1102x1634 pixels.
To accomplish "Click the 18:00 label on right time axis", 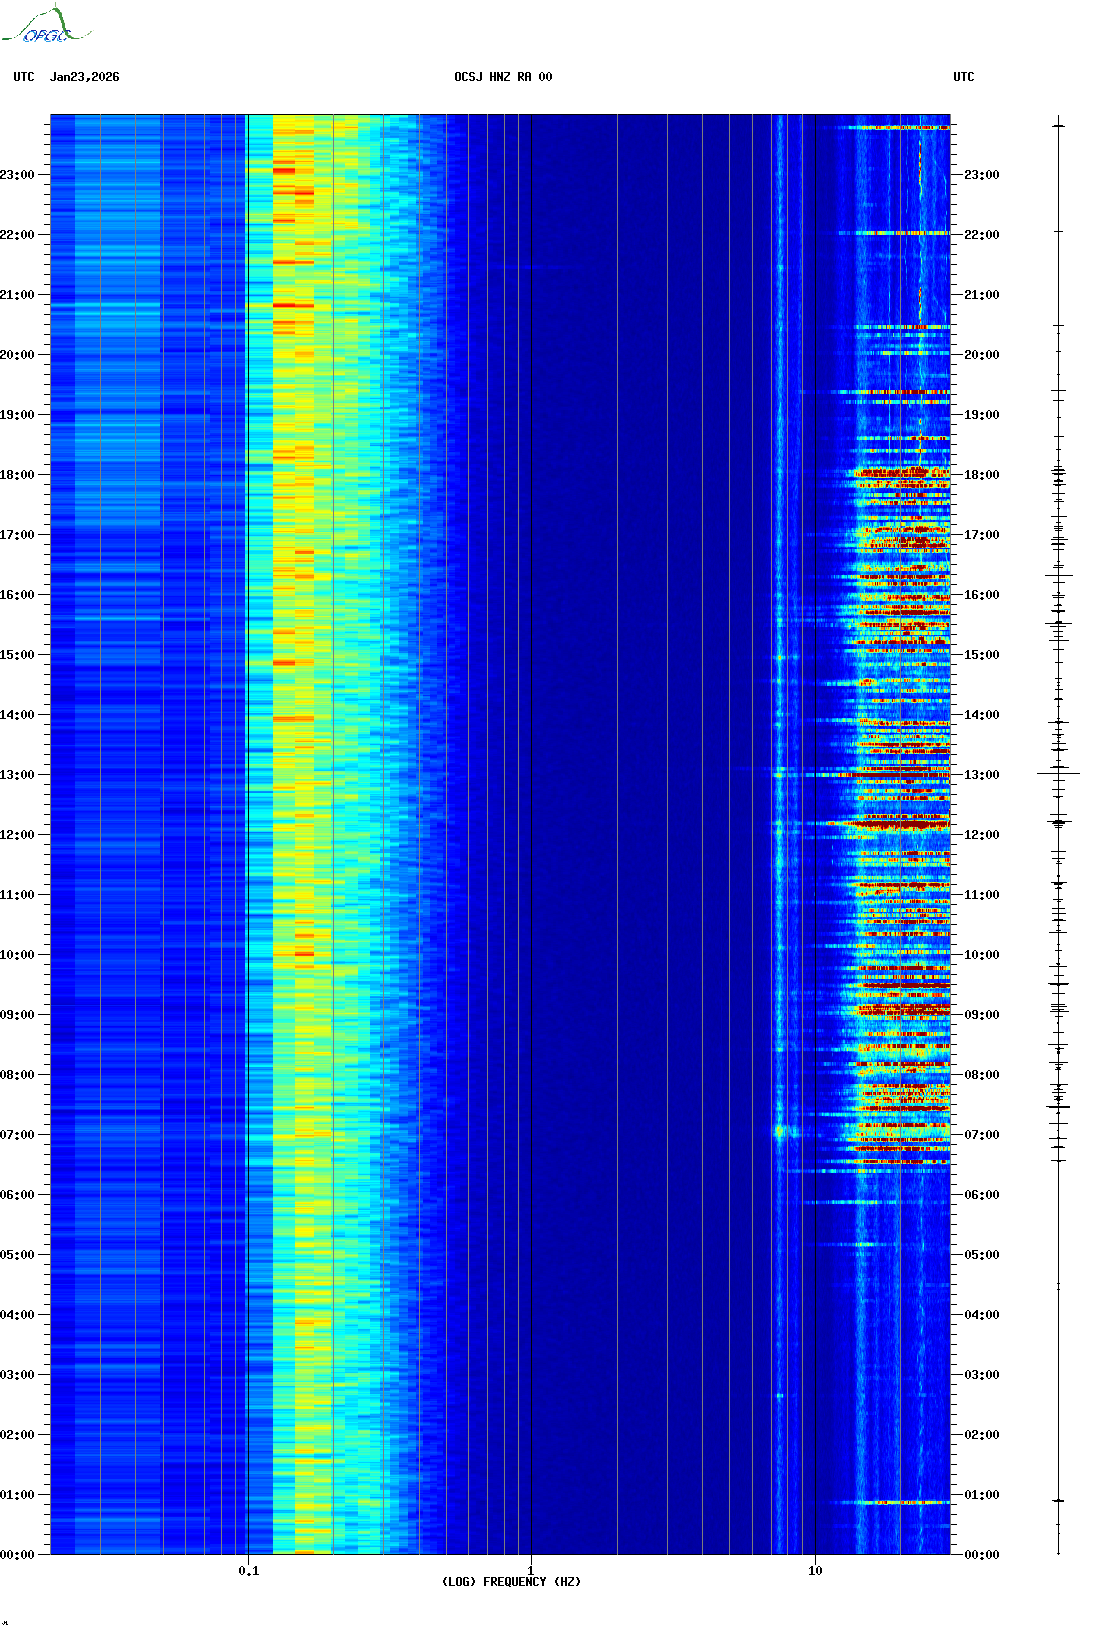I will (981, 475).
